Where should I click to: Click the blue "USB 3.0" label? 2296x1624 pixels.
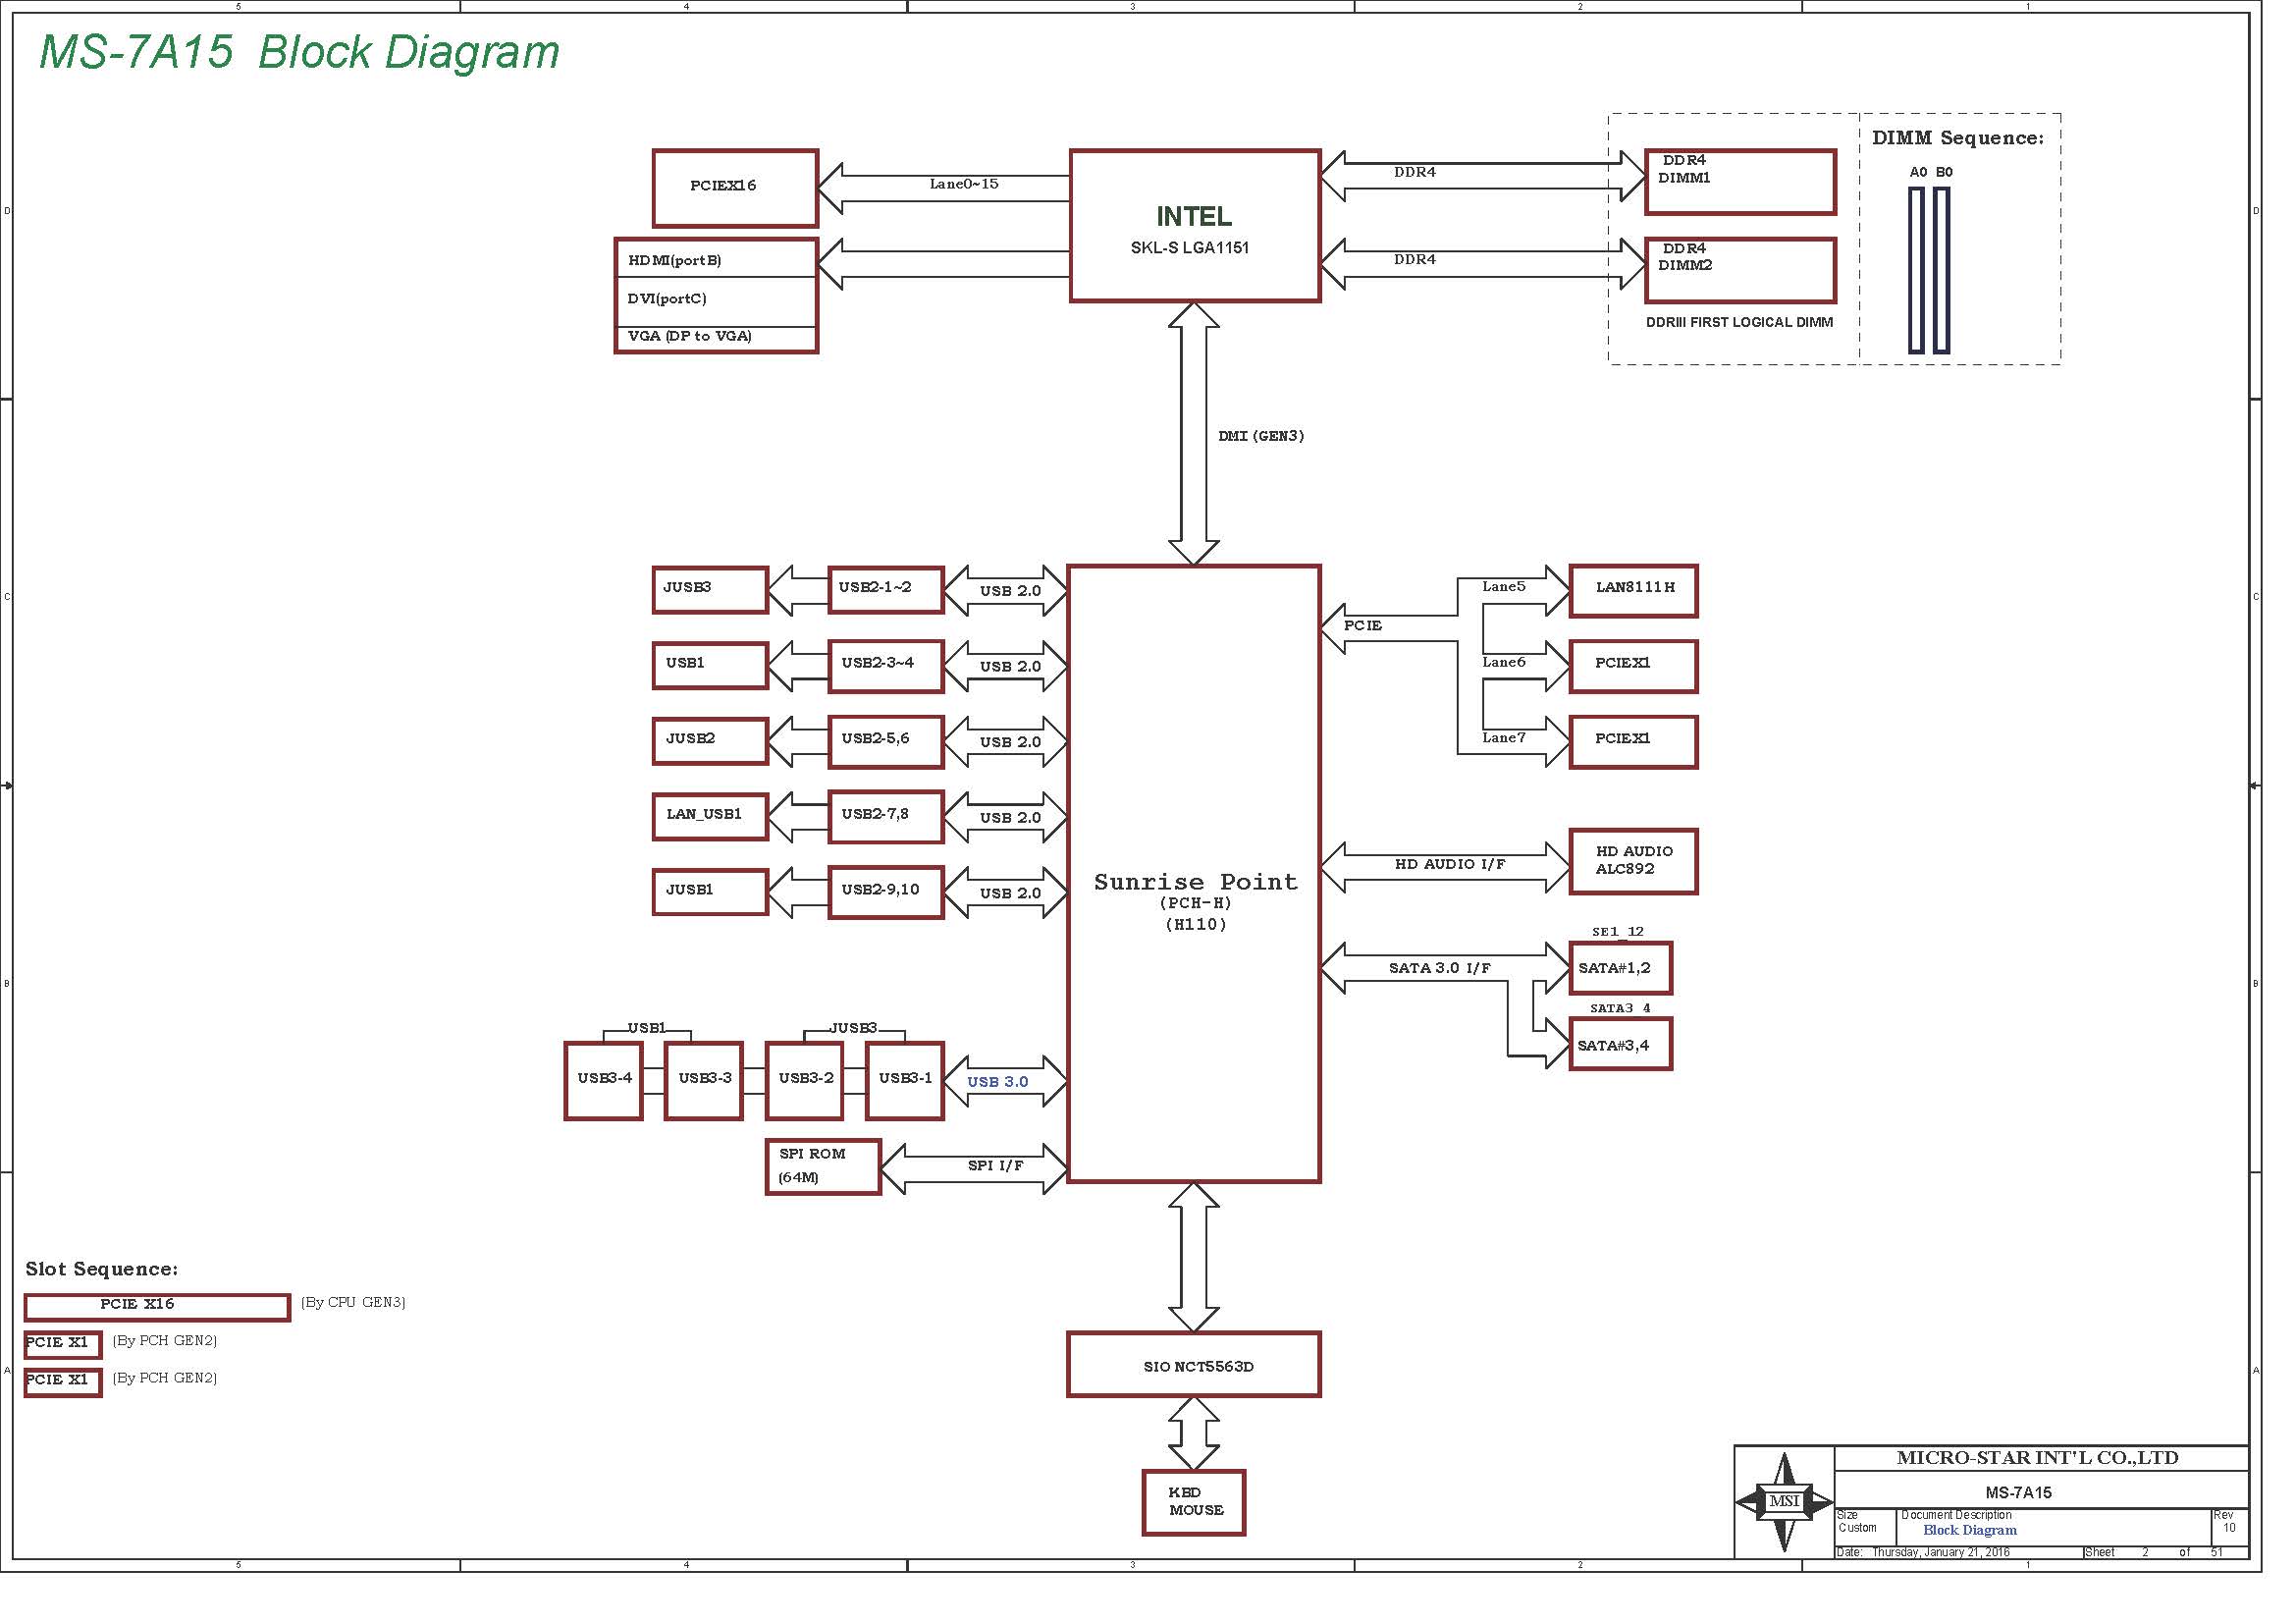(997, 1082)
